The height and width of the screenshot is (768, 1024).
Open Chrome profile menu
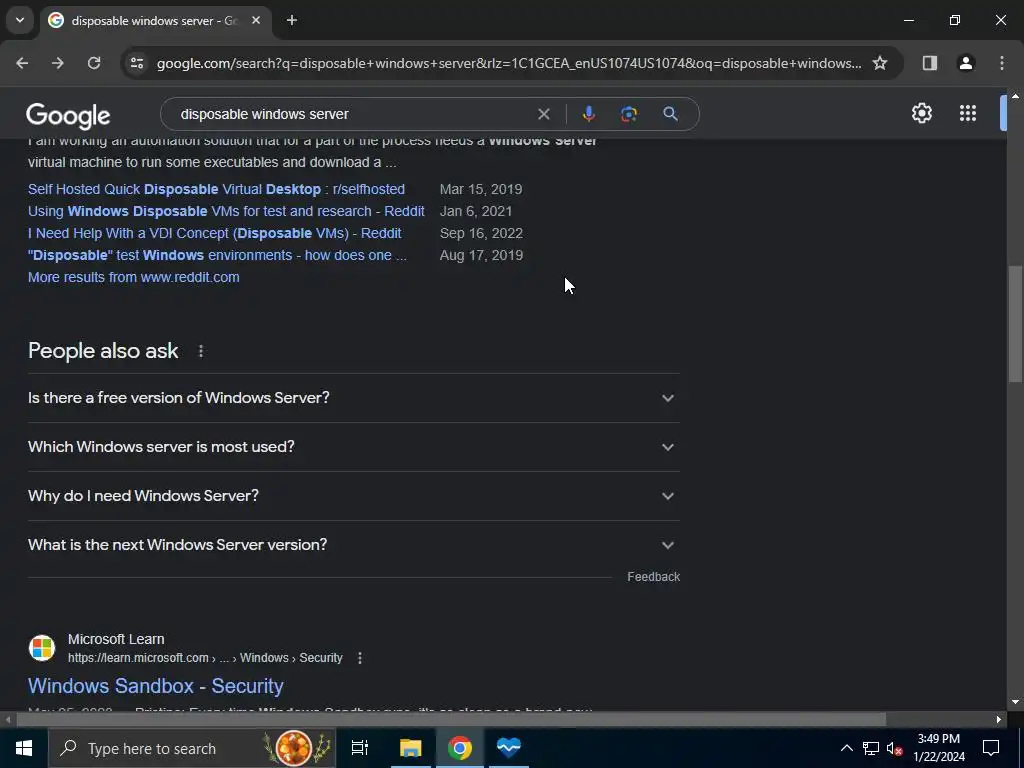pos(965,63)
